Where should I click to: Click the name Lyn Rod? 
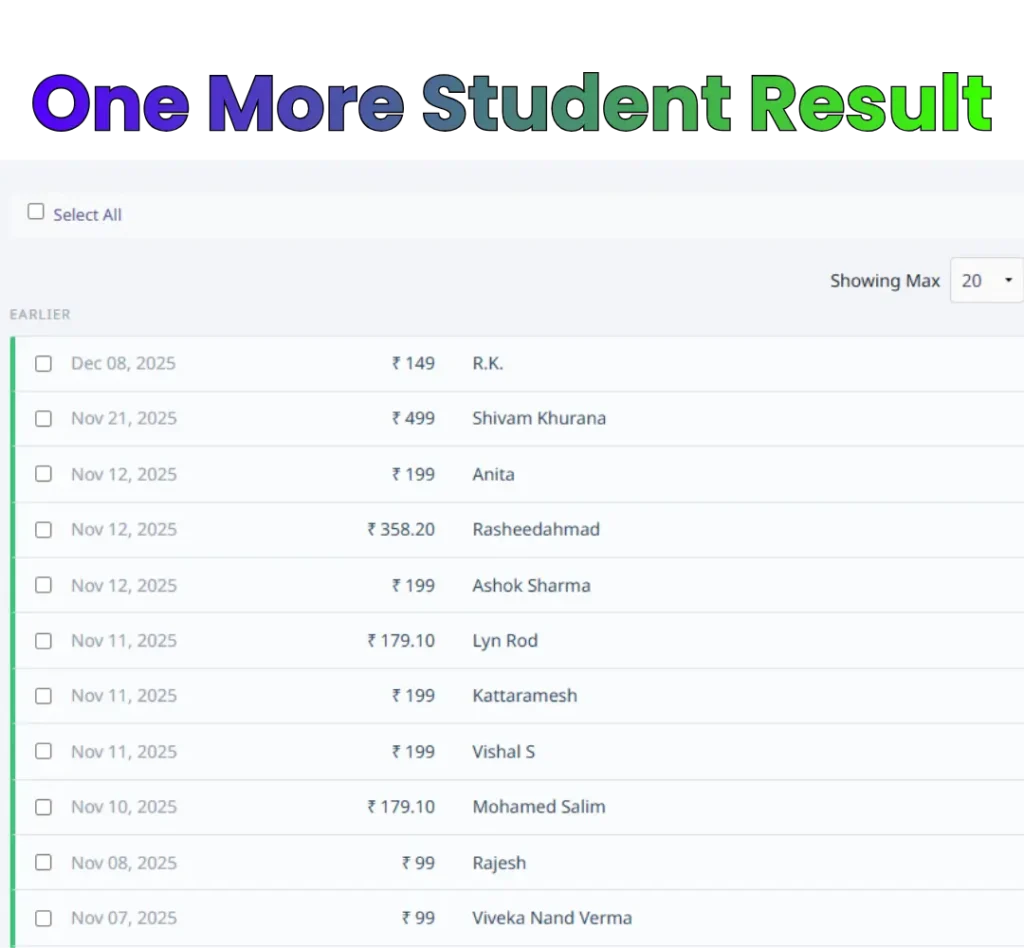505,640
